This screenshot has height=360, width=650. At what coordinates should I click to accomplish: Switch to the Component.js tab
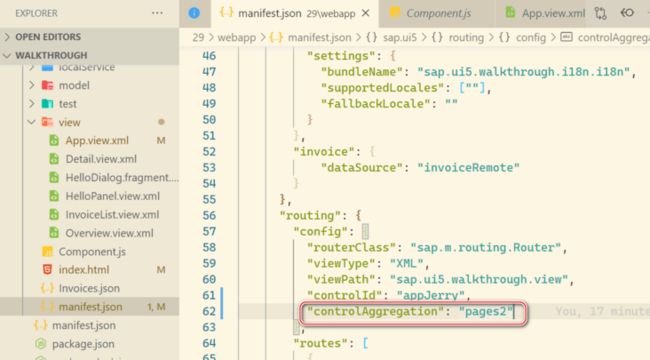pos(437,13)
